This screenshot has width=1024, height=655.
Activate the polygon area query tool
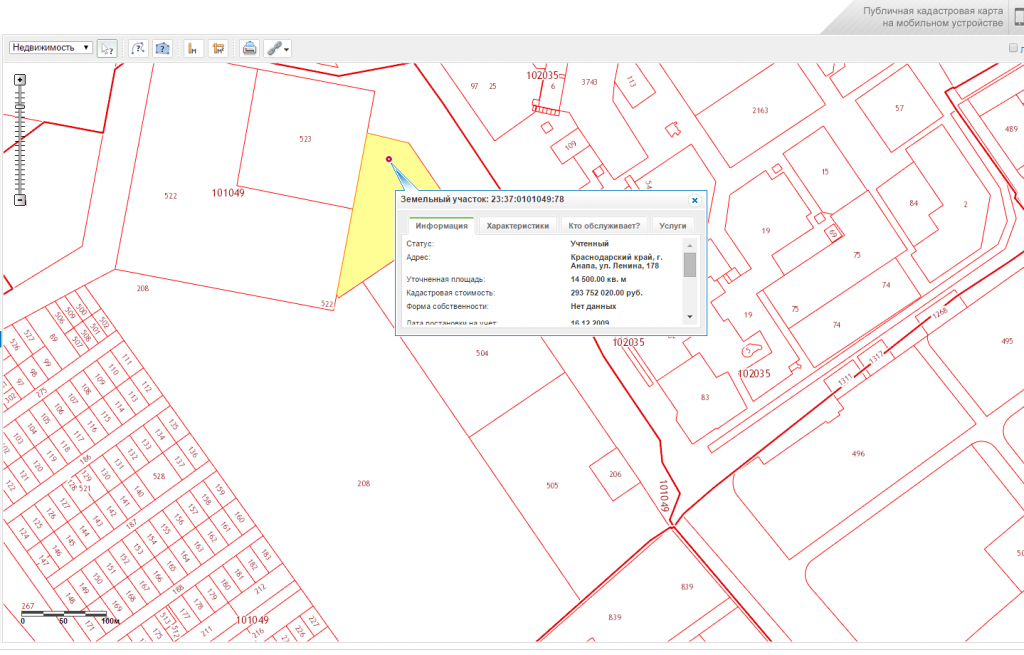click(162, 48)
